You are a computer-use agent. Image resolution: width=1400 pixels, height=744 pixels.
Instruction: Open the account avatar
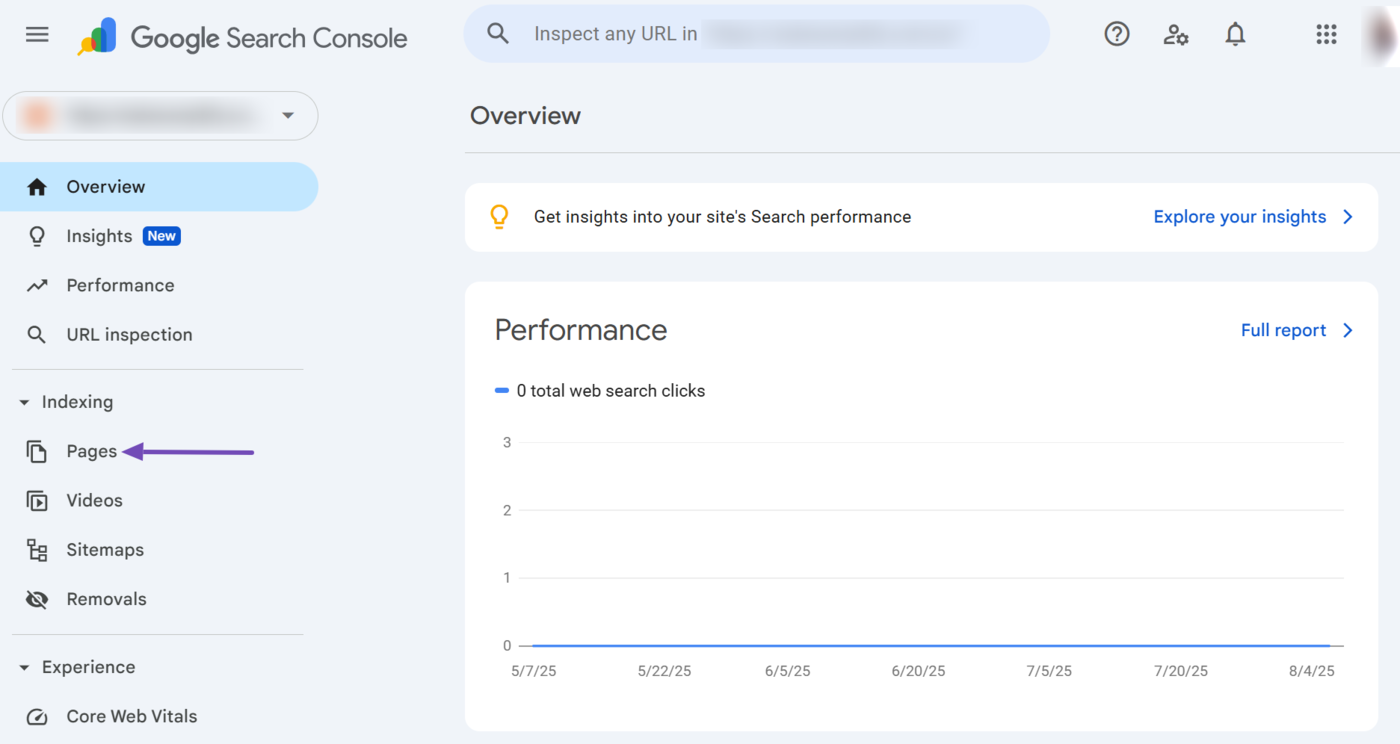[x=1384, y=35]
